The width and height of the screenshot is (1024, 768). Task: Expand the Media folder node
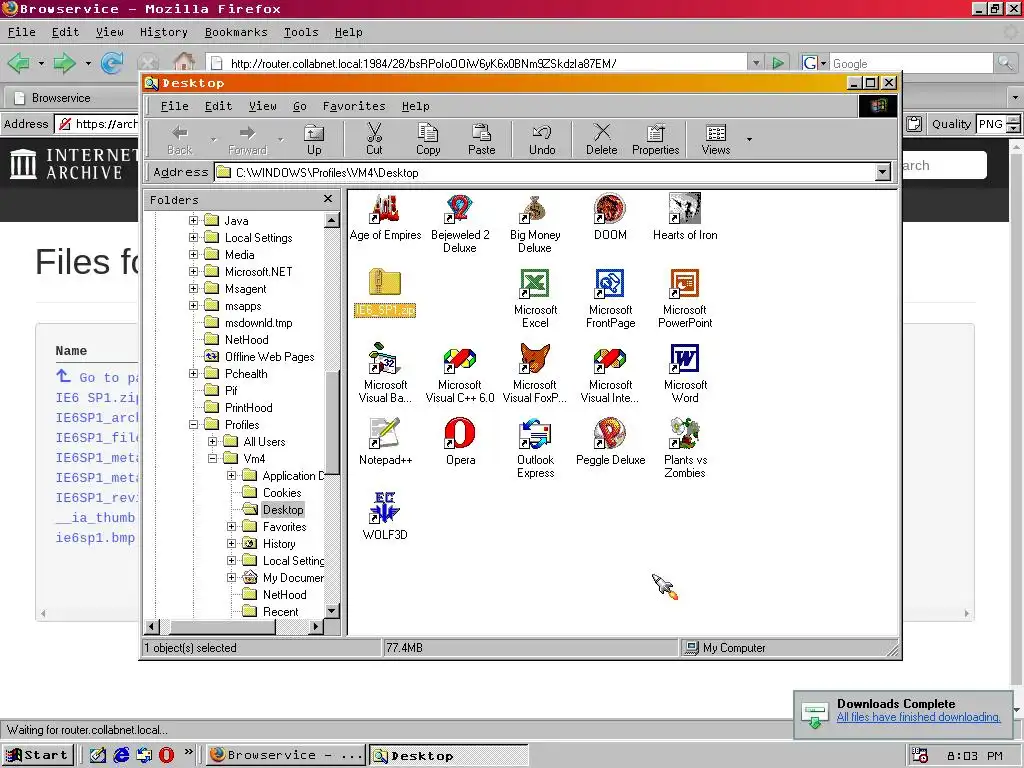click(193, 255)
